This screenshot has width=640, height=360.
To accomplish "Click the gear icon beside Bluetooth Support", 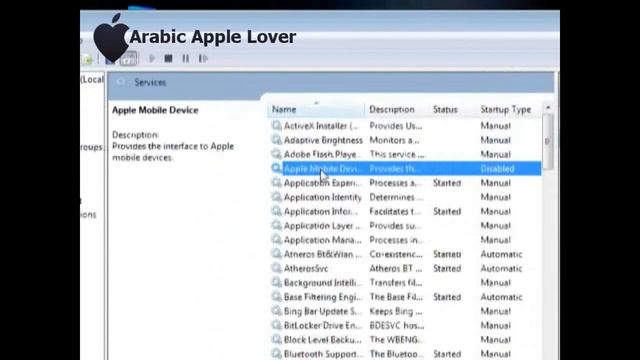I will pos(276,353).
